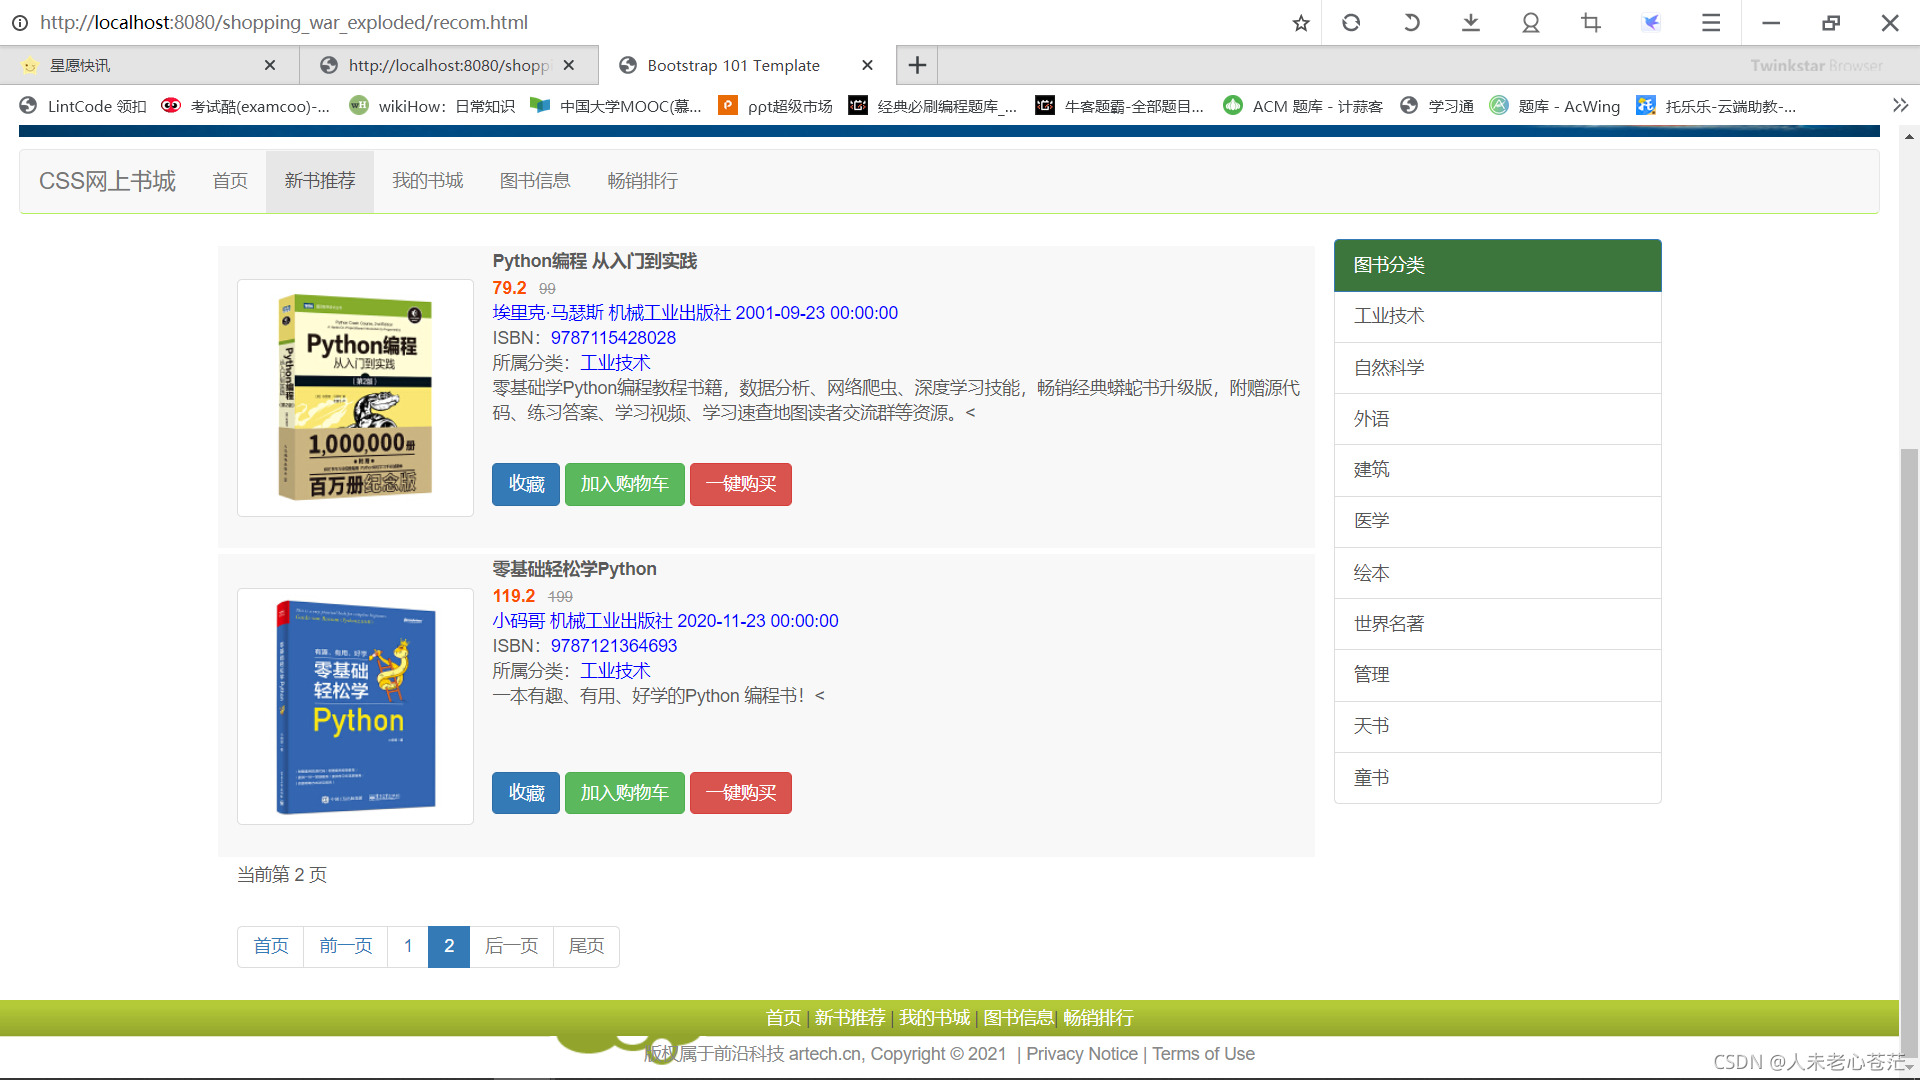1920x1080 pixels.
Task: Click the user account profile icon
Action: [1530, 23]
